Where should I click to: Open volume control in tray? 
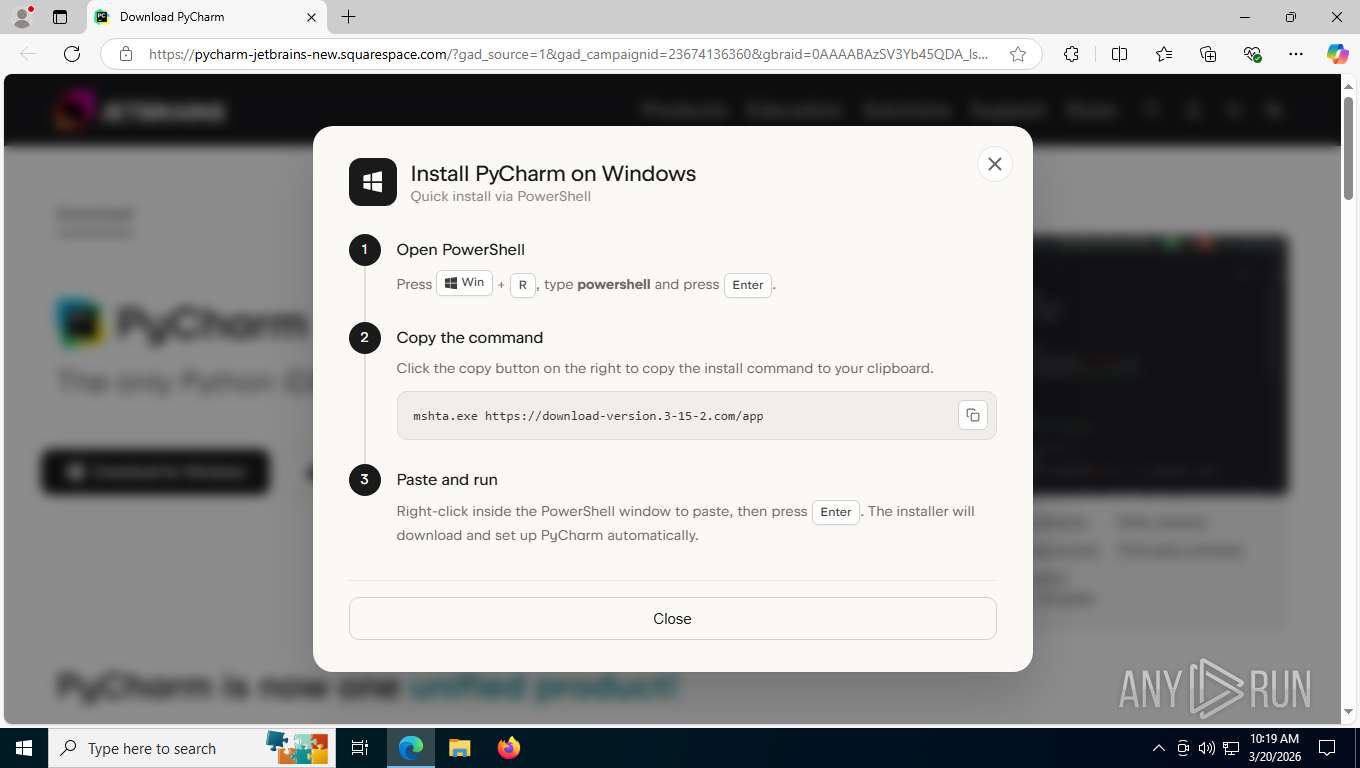tap(1207, 748)
